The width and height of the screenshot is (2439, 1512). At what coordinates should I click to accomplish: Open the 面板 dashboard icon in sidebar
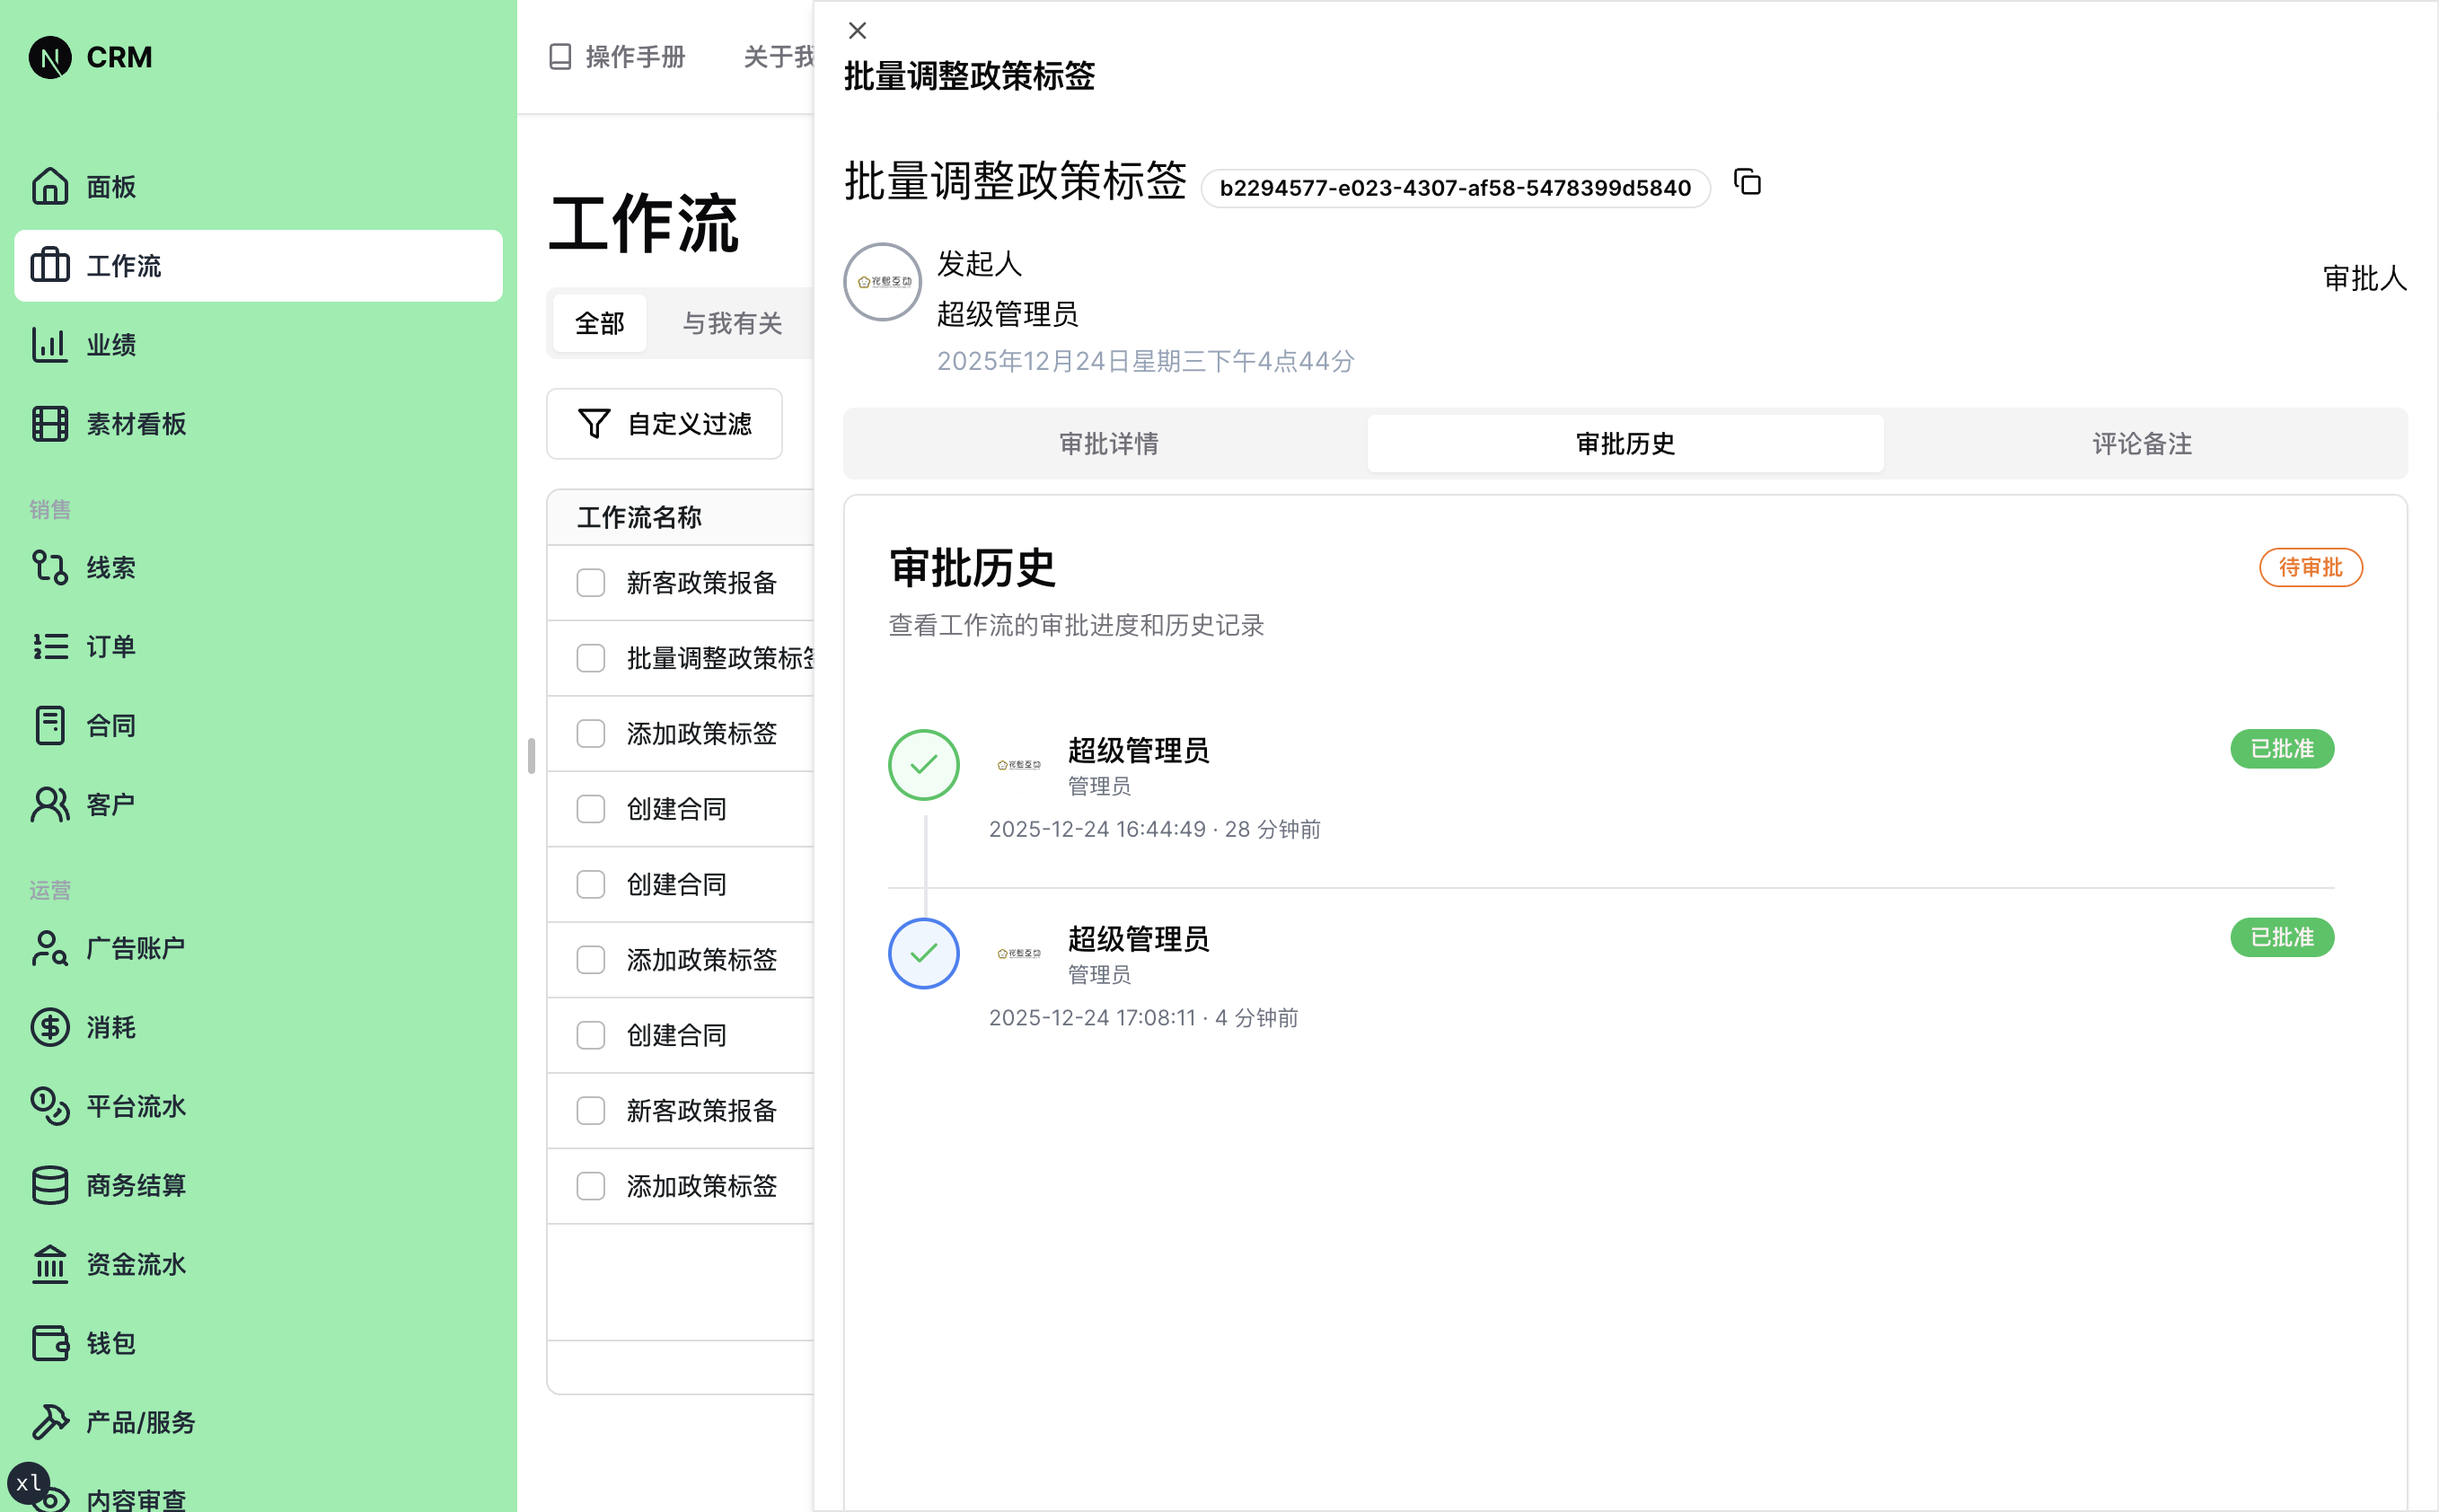pyautogui.click(x=50, y=186)
